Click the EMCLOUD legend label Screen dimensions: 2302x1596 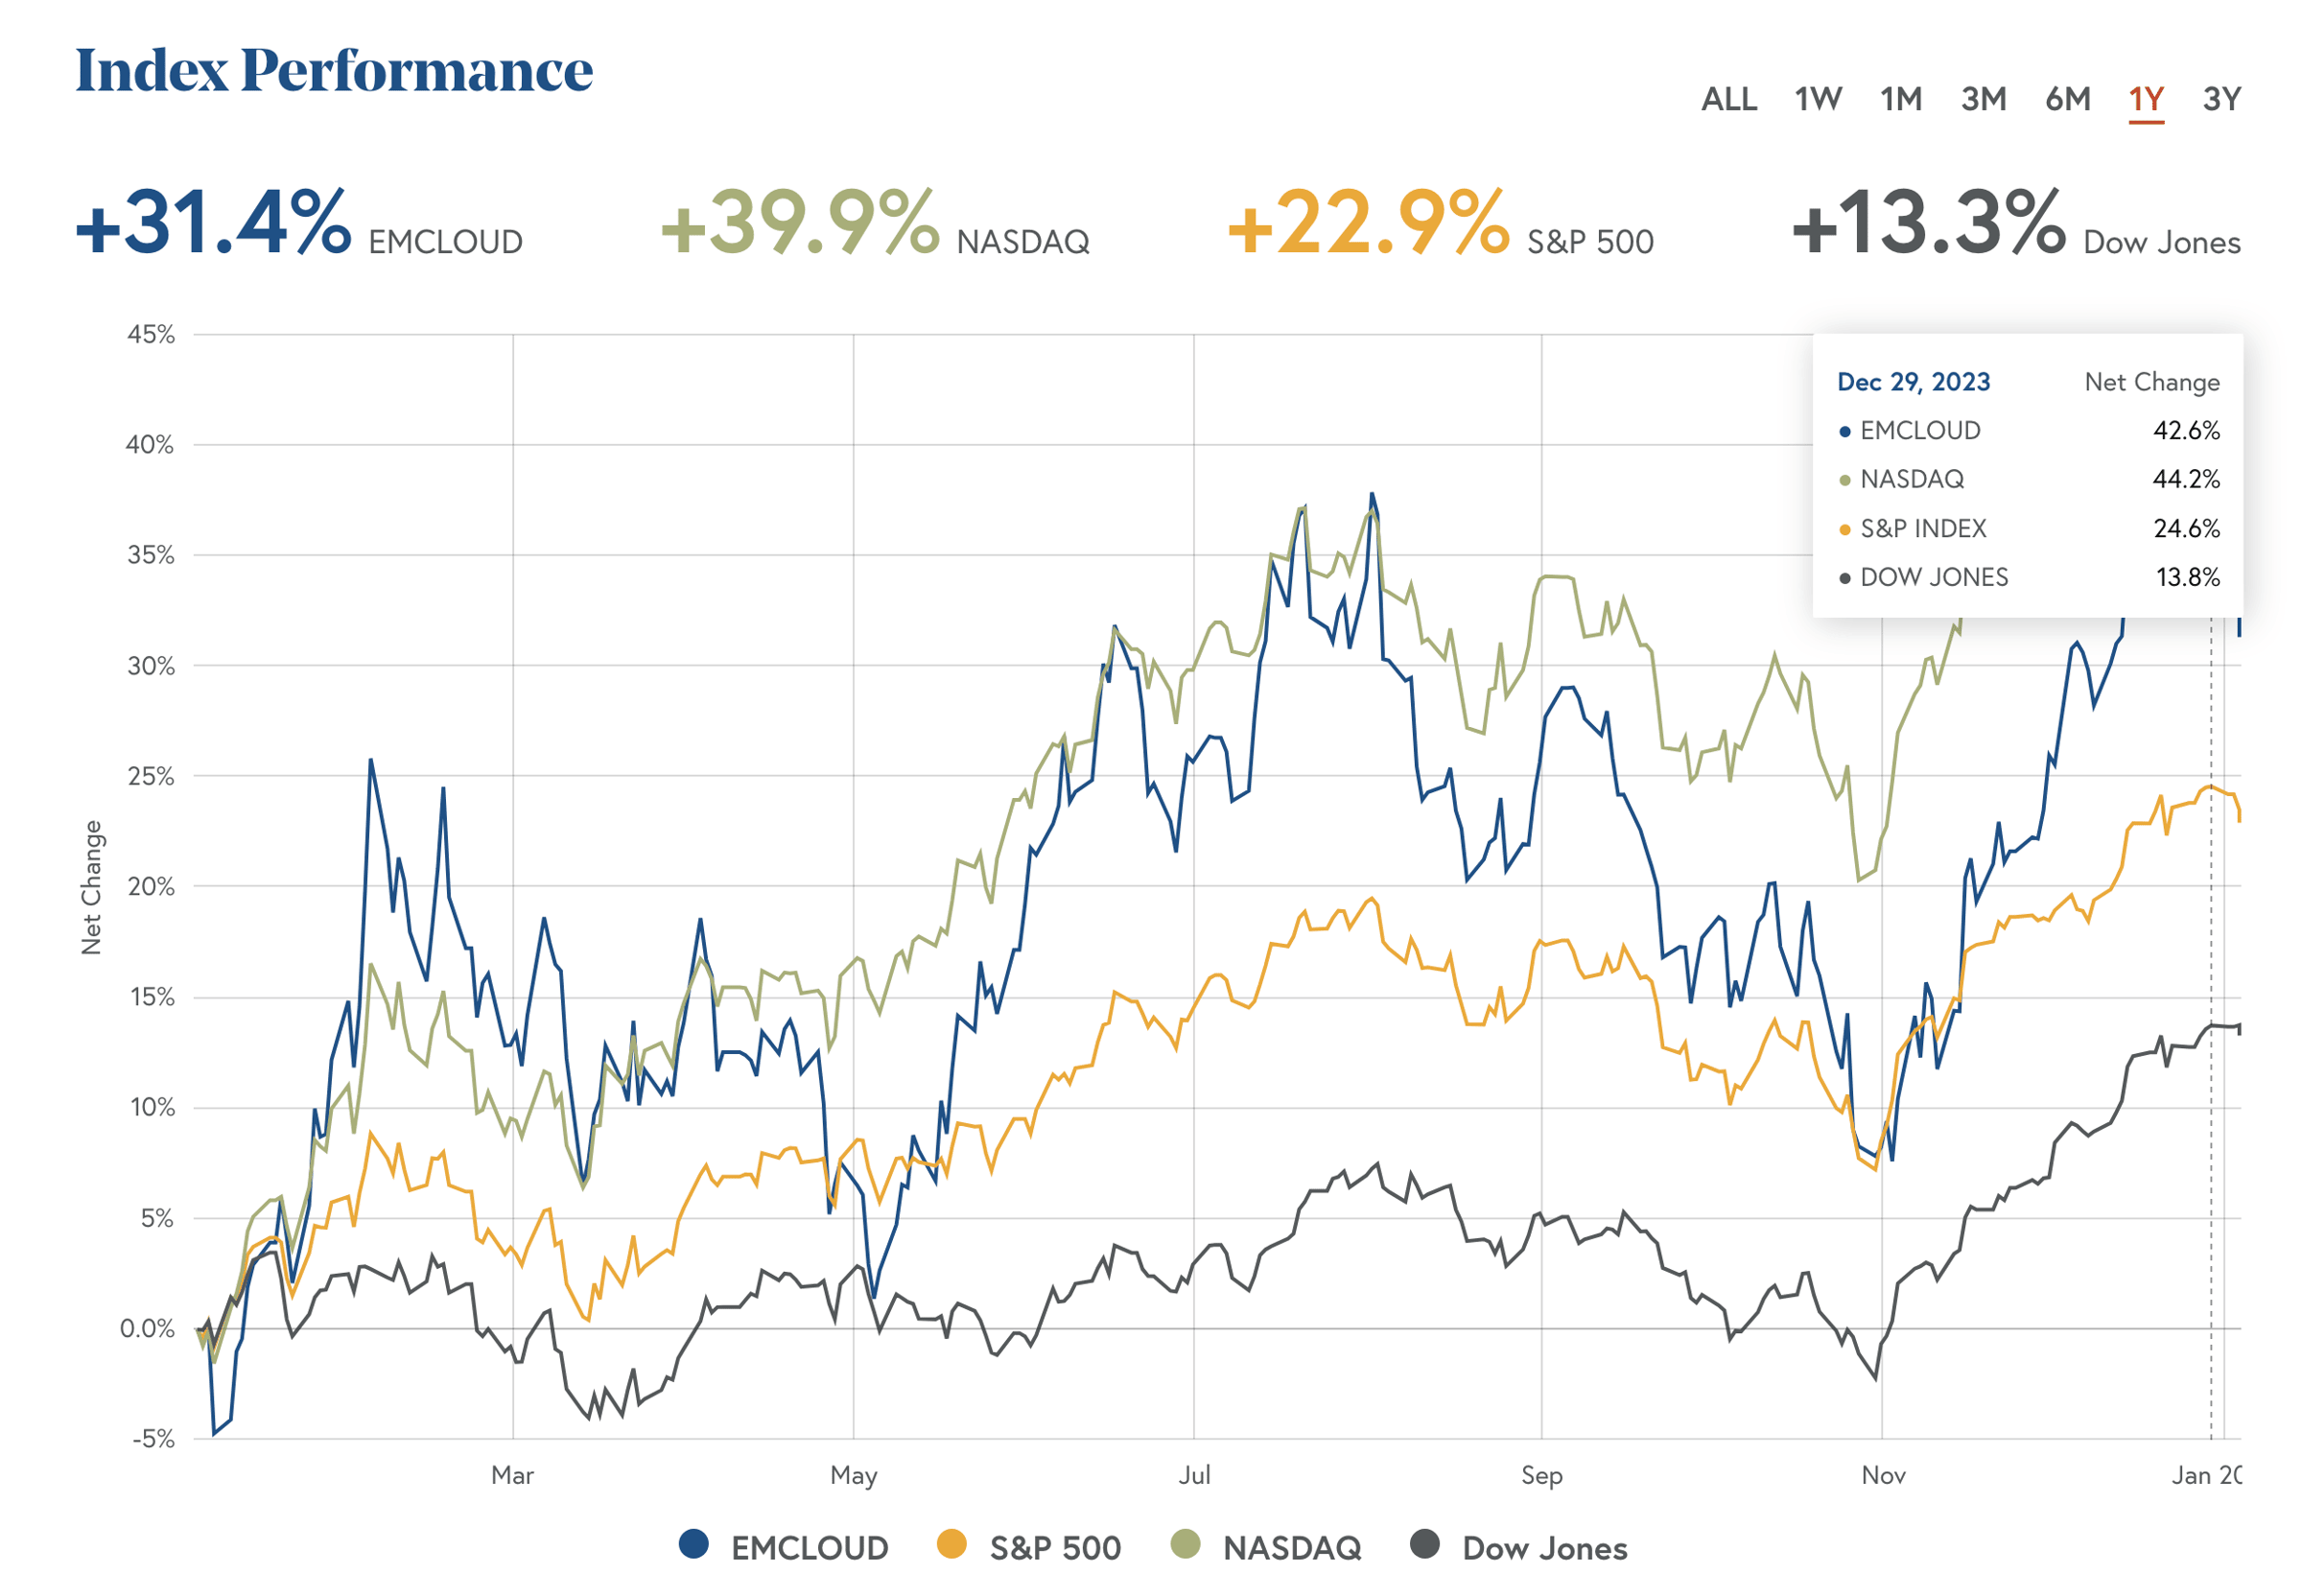point(809,1548)
